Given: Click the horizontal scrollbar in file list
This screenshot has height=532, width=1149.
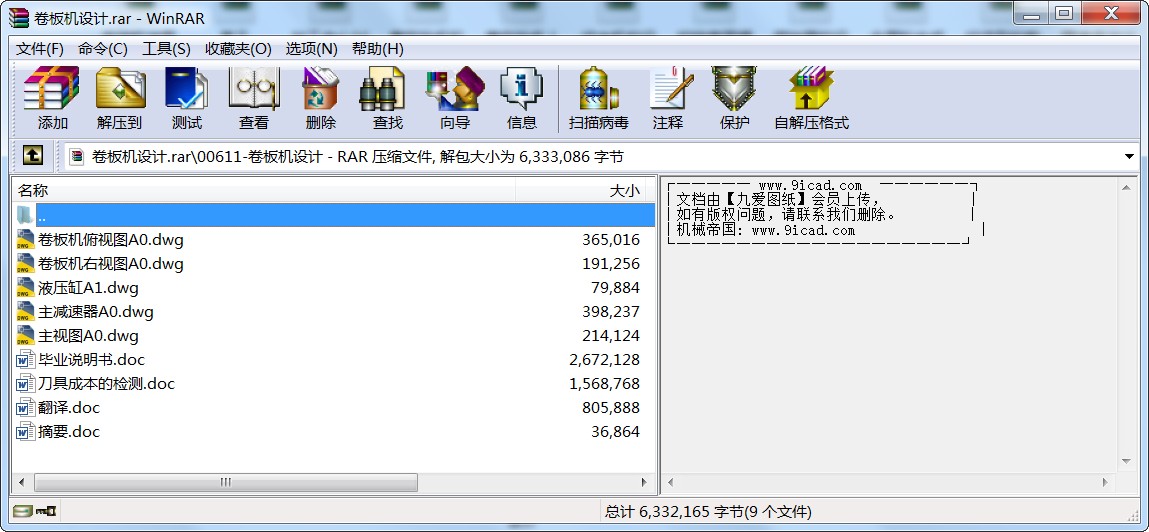Looking at the screenshot, I should [225, 483].
